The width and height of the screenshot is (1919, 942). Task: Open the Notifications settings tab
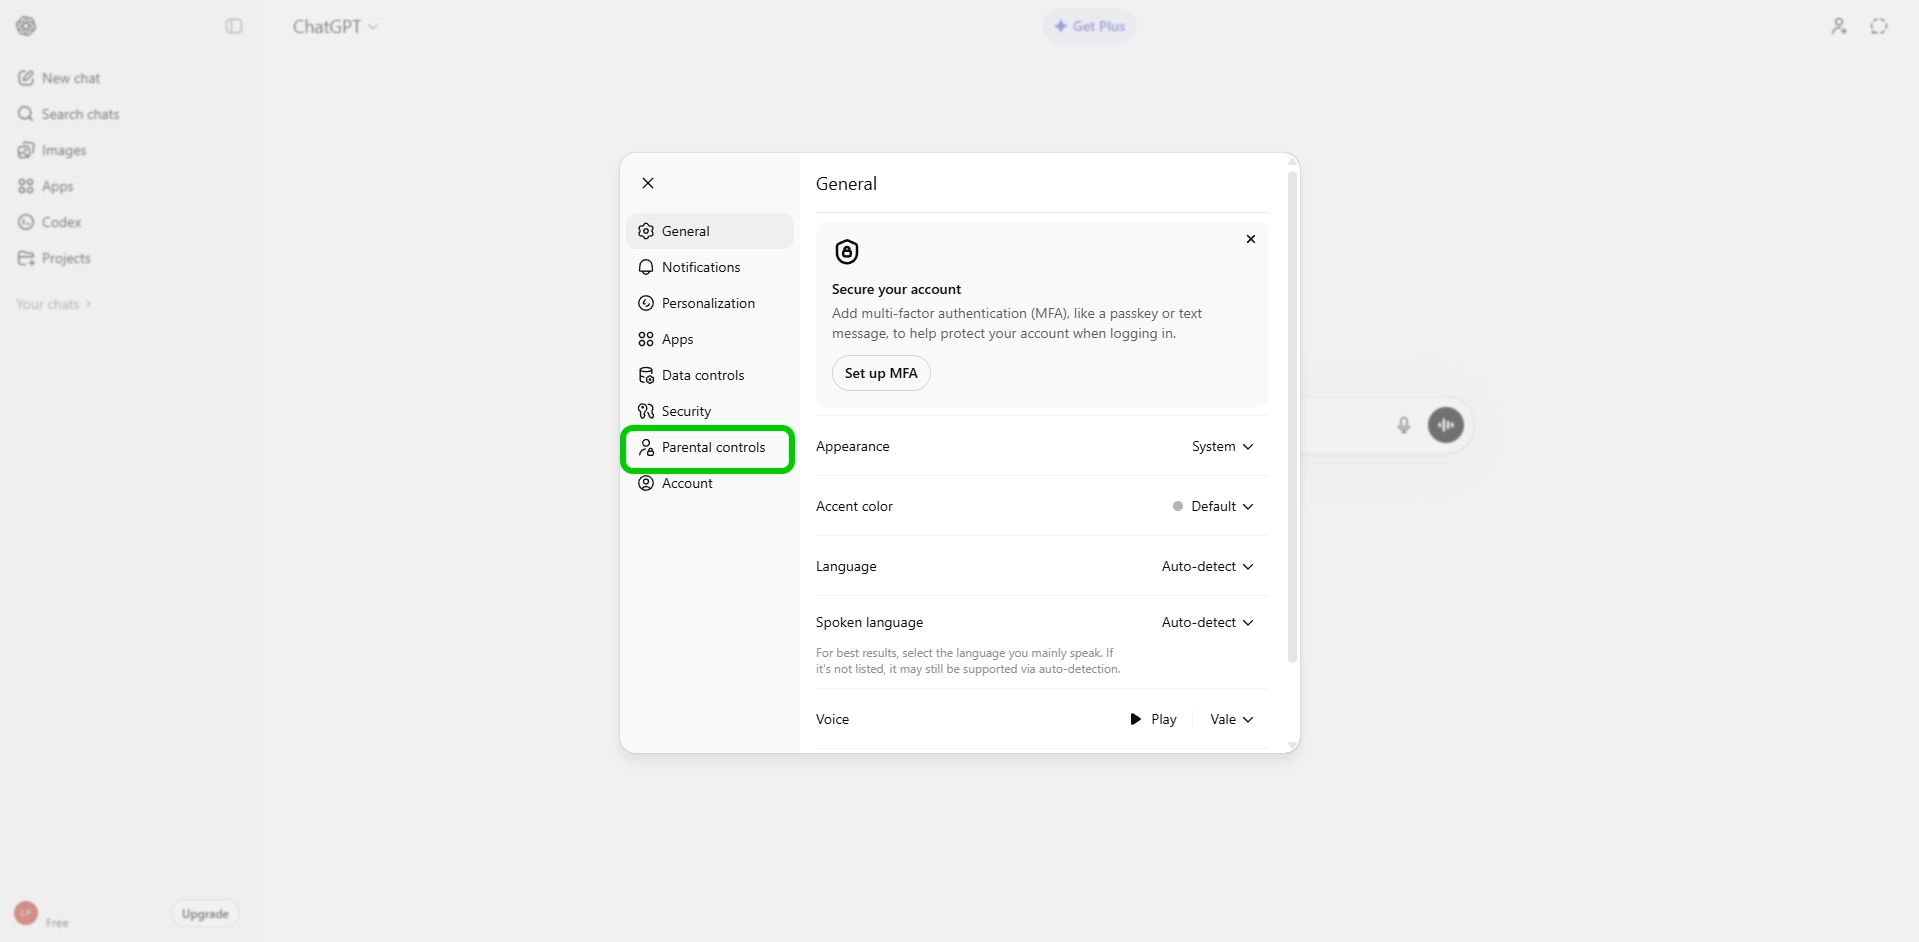[701, 267]
